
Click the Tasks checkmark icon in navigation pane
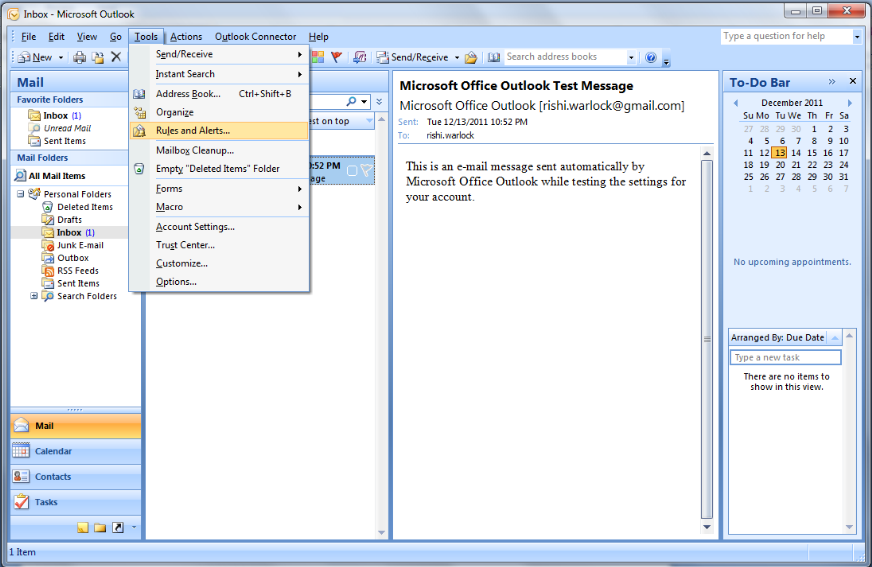(x=21, y=502)
